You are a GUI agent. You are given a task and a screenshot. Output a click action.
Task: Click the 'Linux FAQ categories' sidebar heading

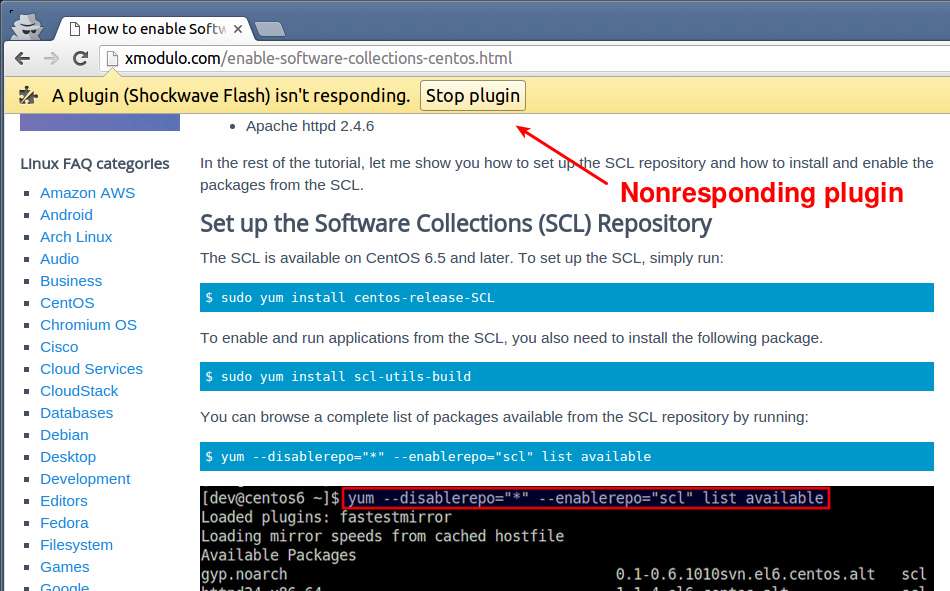click(x=95, y=164)
